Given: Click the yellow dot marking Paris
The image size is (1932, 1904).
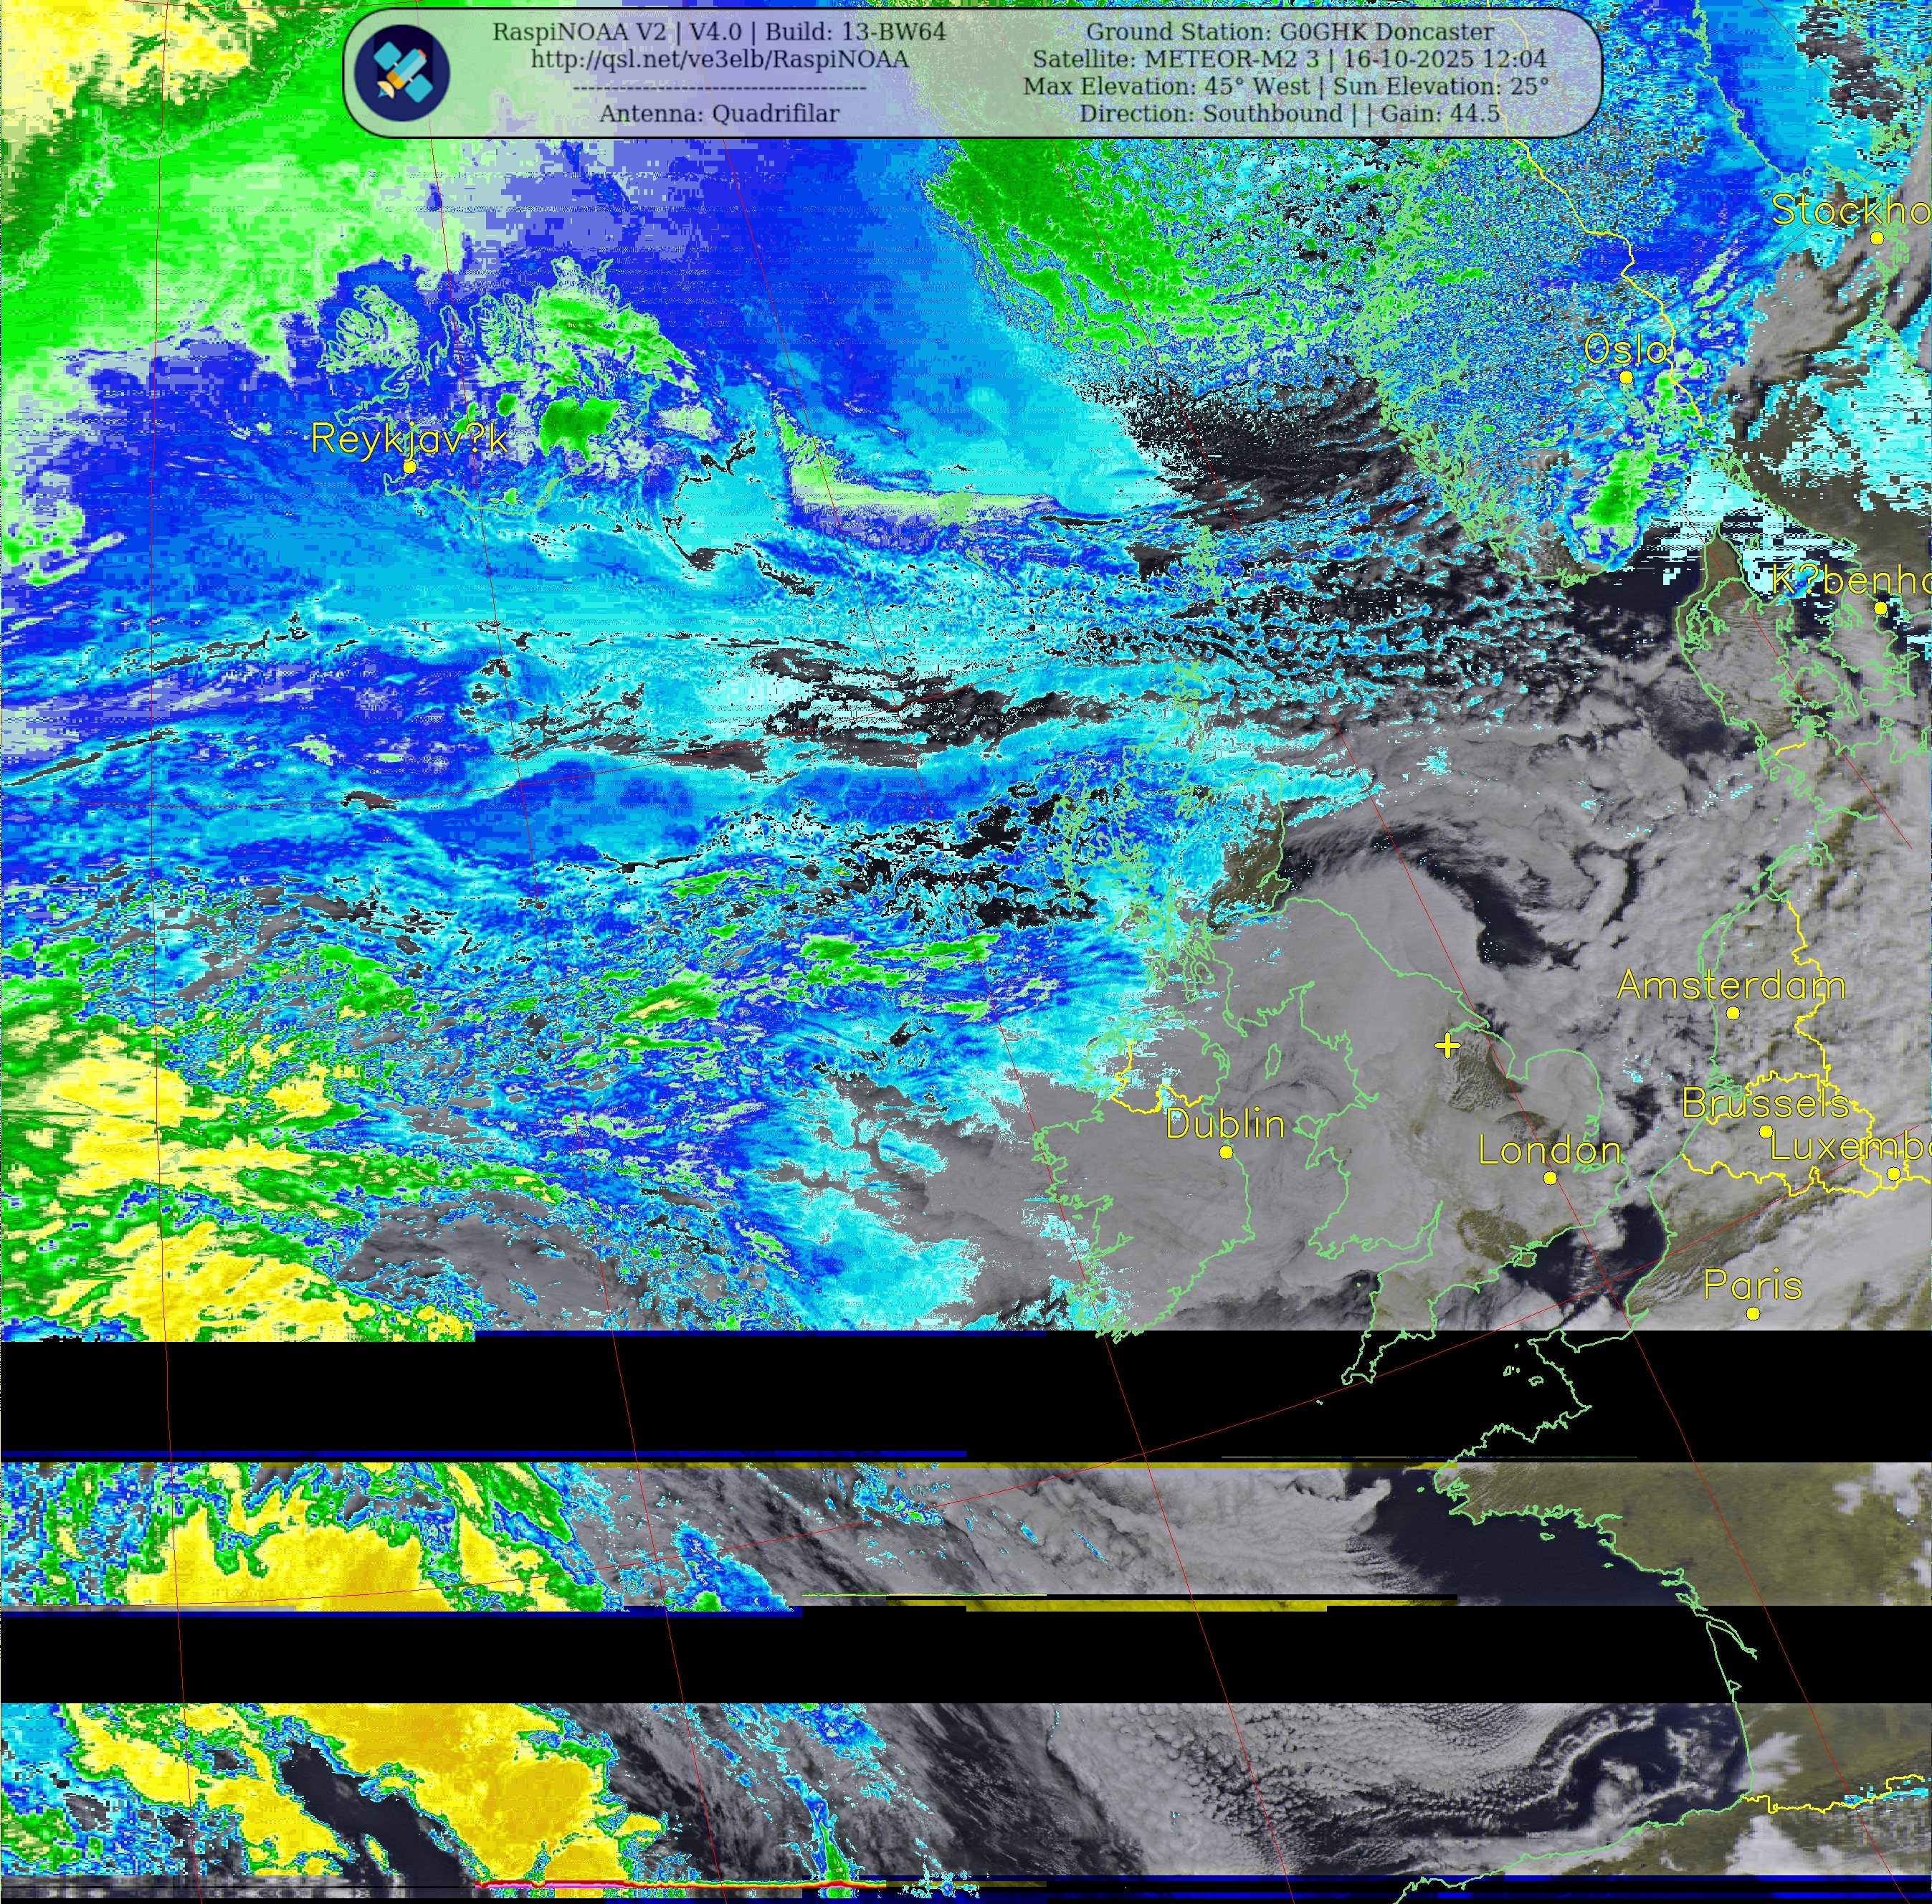Looking at the screenshot, I should tap(1753, 1313).
